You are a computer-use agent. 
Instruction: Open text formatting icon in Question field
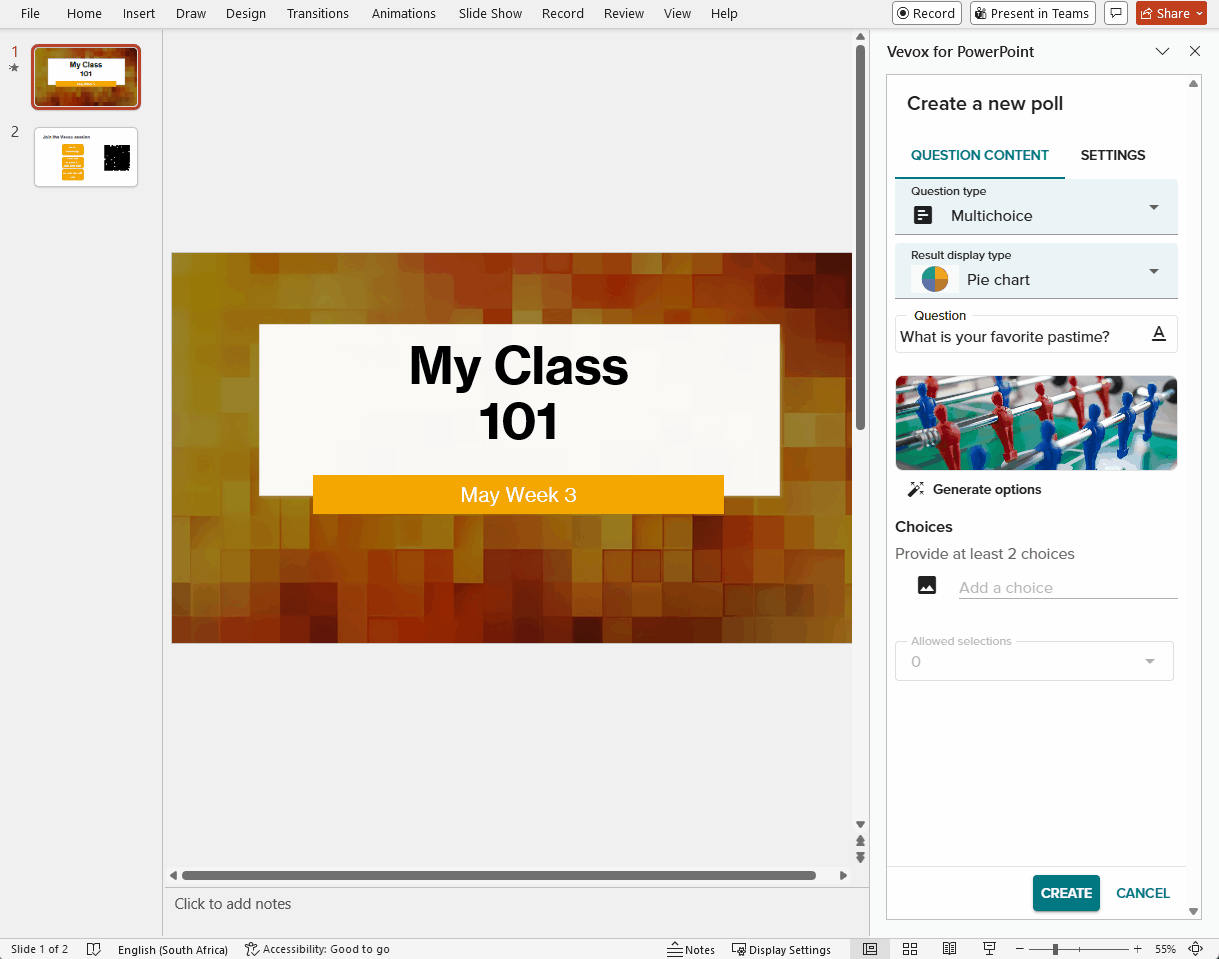(1159, 334)
